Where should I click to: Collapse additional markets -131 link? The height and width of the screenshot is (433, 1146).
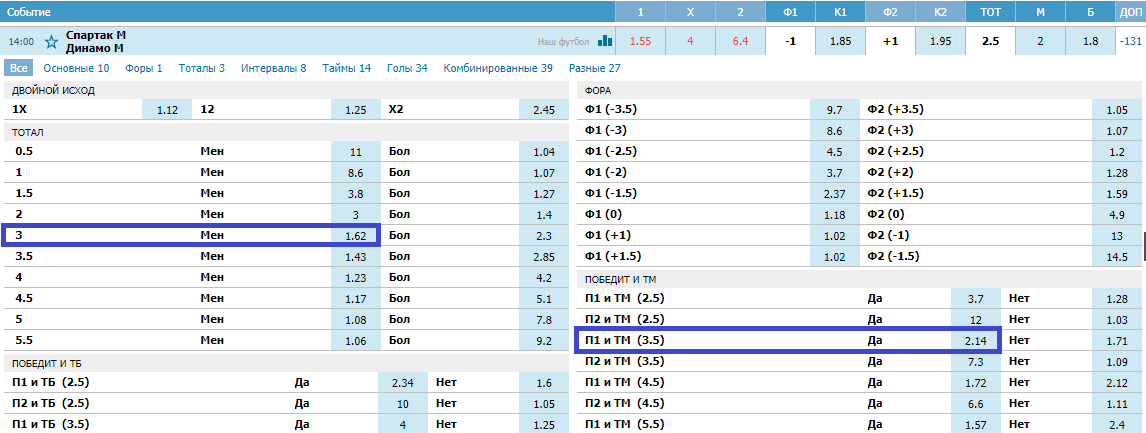pyautogui.click(x=1131, y=42)
